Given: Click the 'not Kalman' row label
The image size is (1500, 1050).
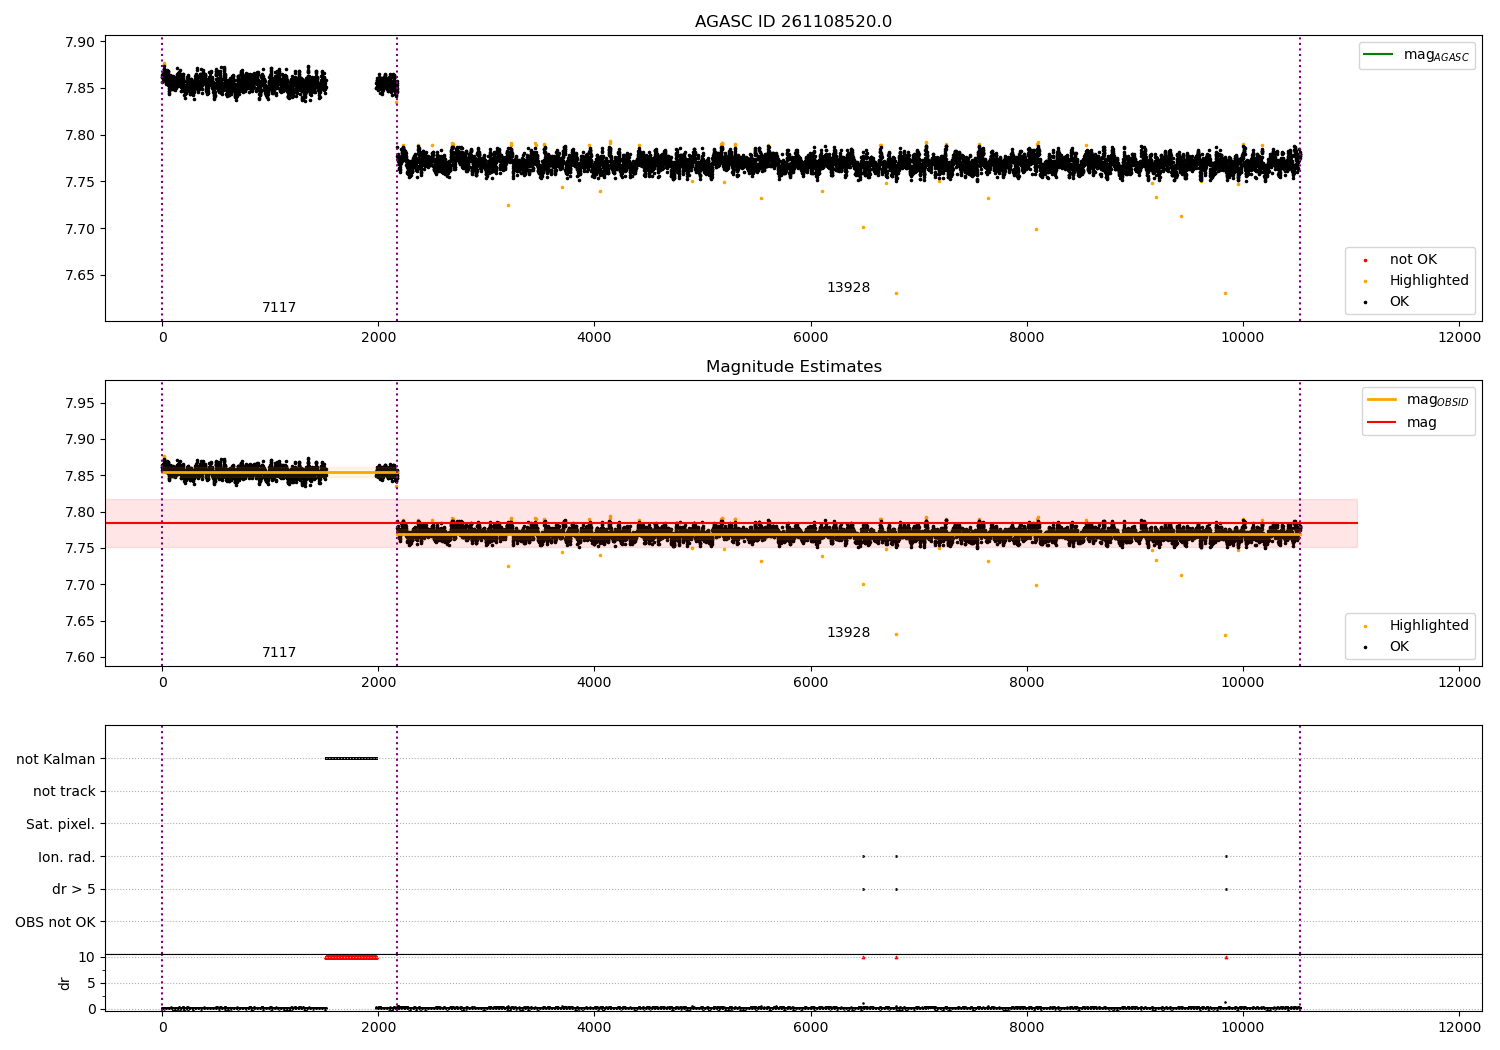Looking at the screenshot, I should pyautogui.click(x=56, y=759).
